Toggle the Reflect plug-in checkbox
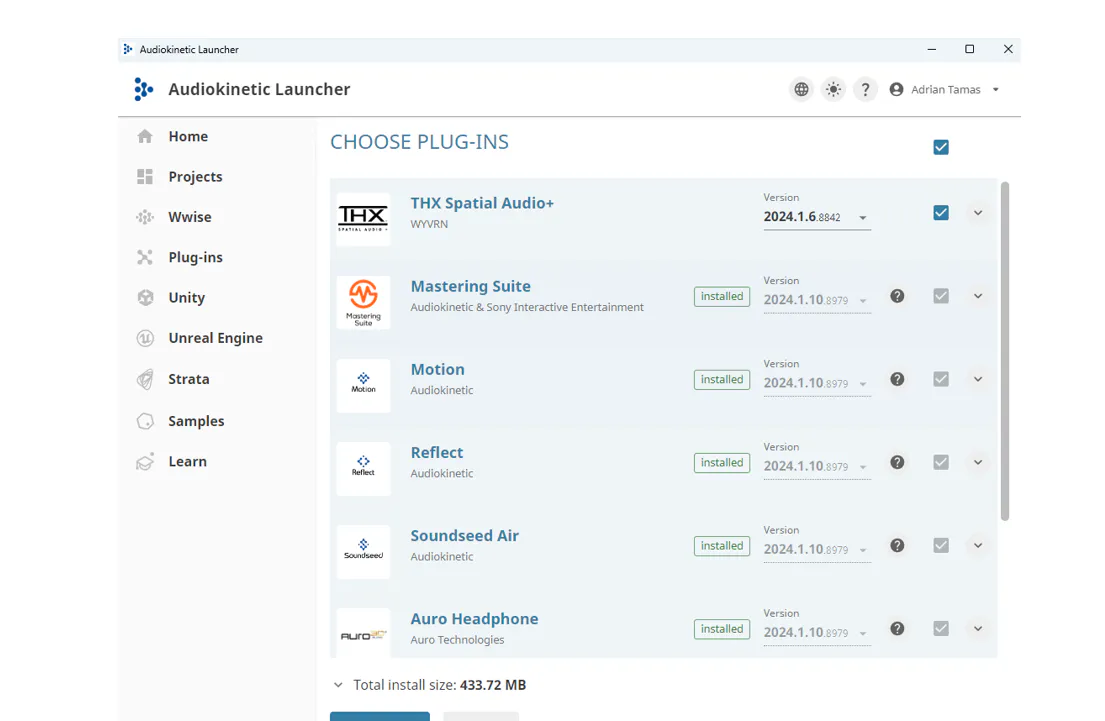Viewport: 1105px width, 721px height. (x=941, y=462)
